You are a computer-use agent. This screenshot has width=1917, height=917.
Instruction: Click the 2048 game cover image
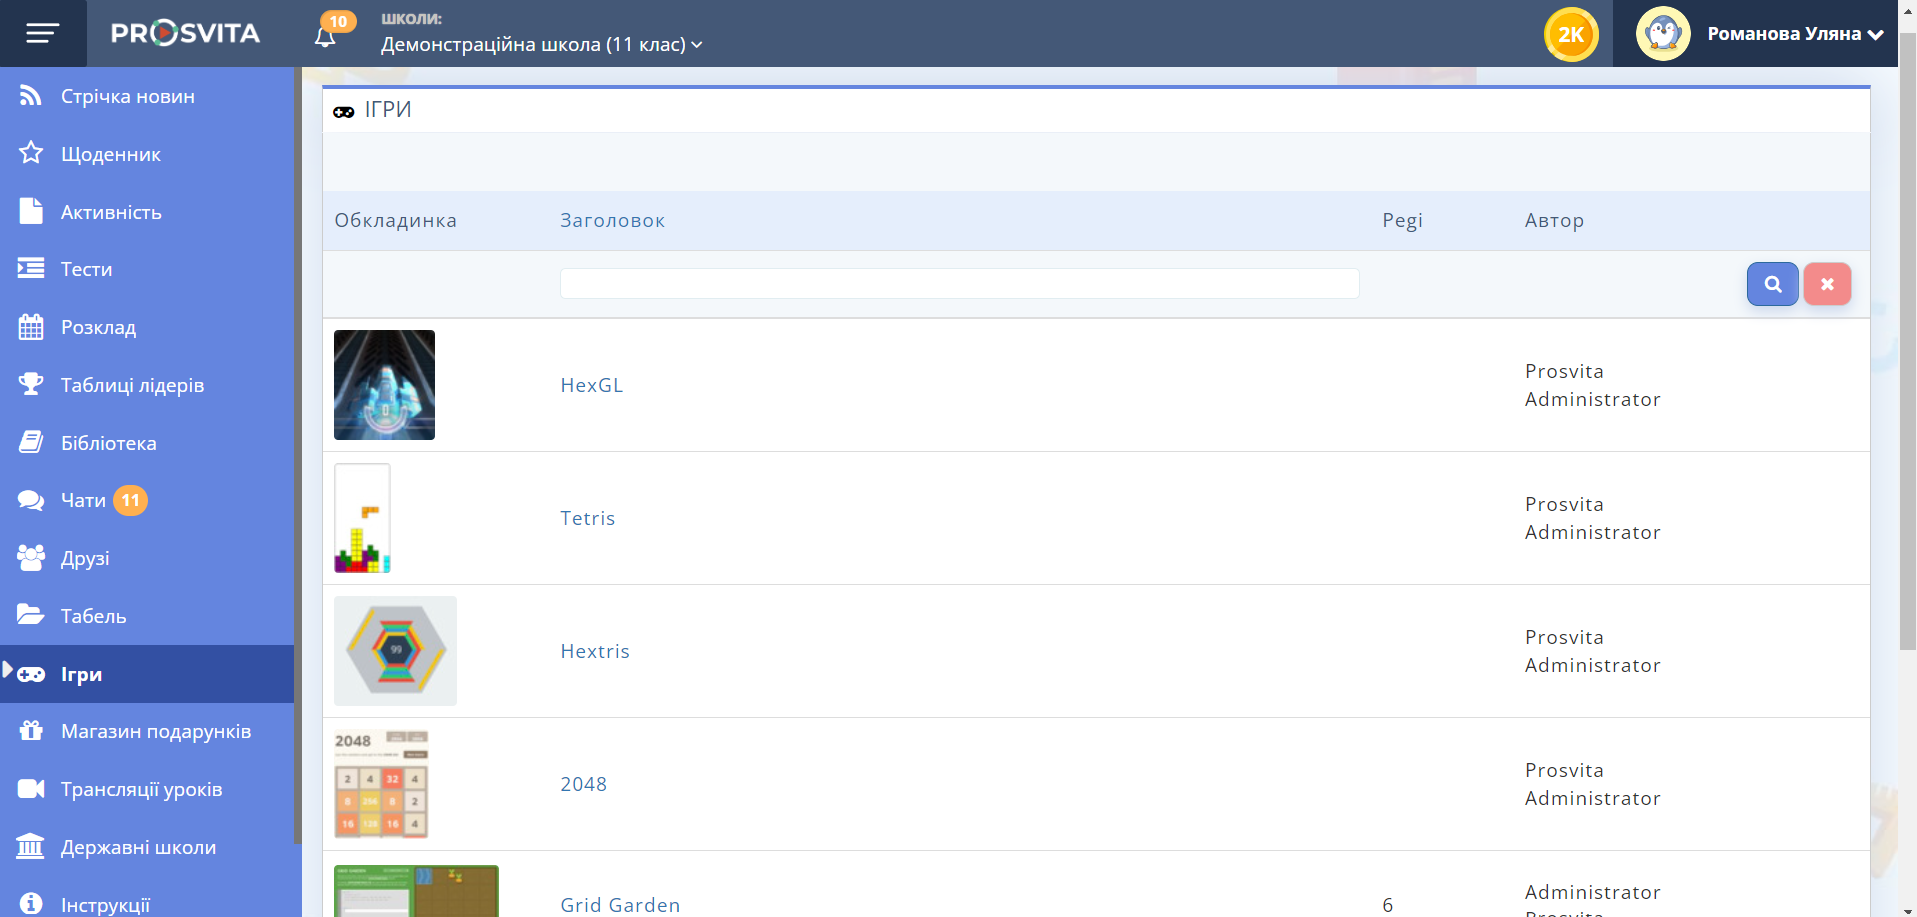[x=381, y=784]
